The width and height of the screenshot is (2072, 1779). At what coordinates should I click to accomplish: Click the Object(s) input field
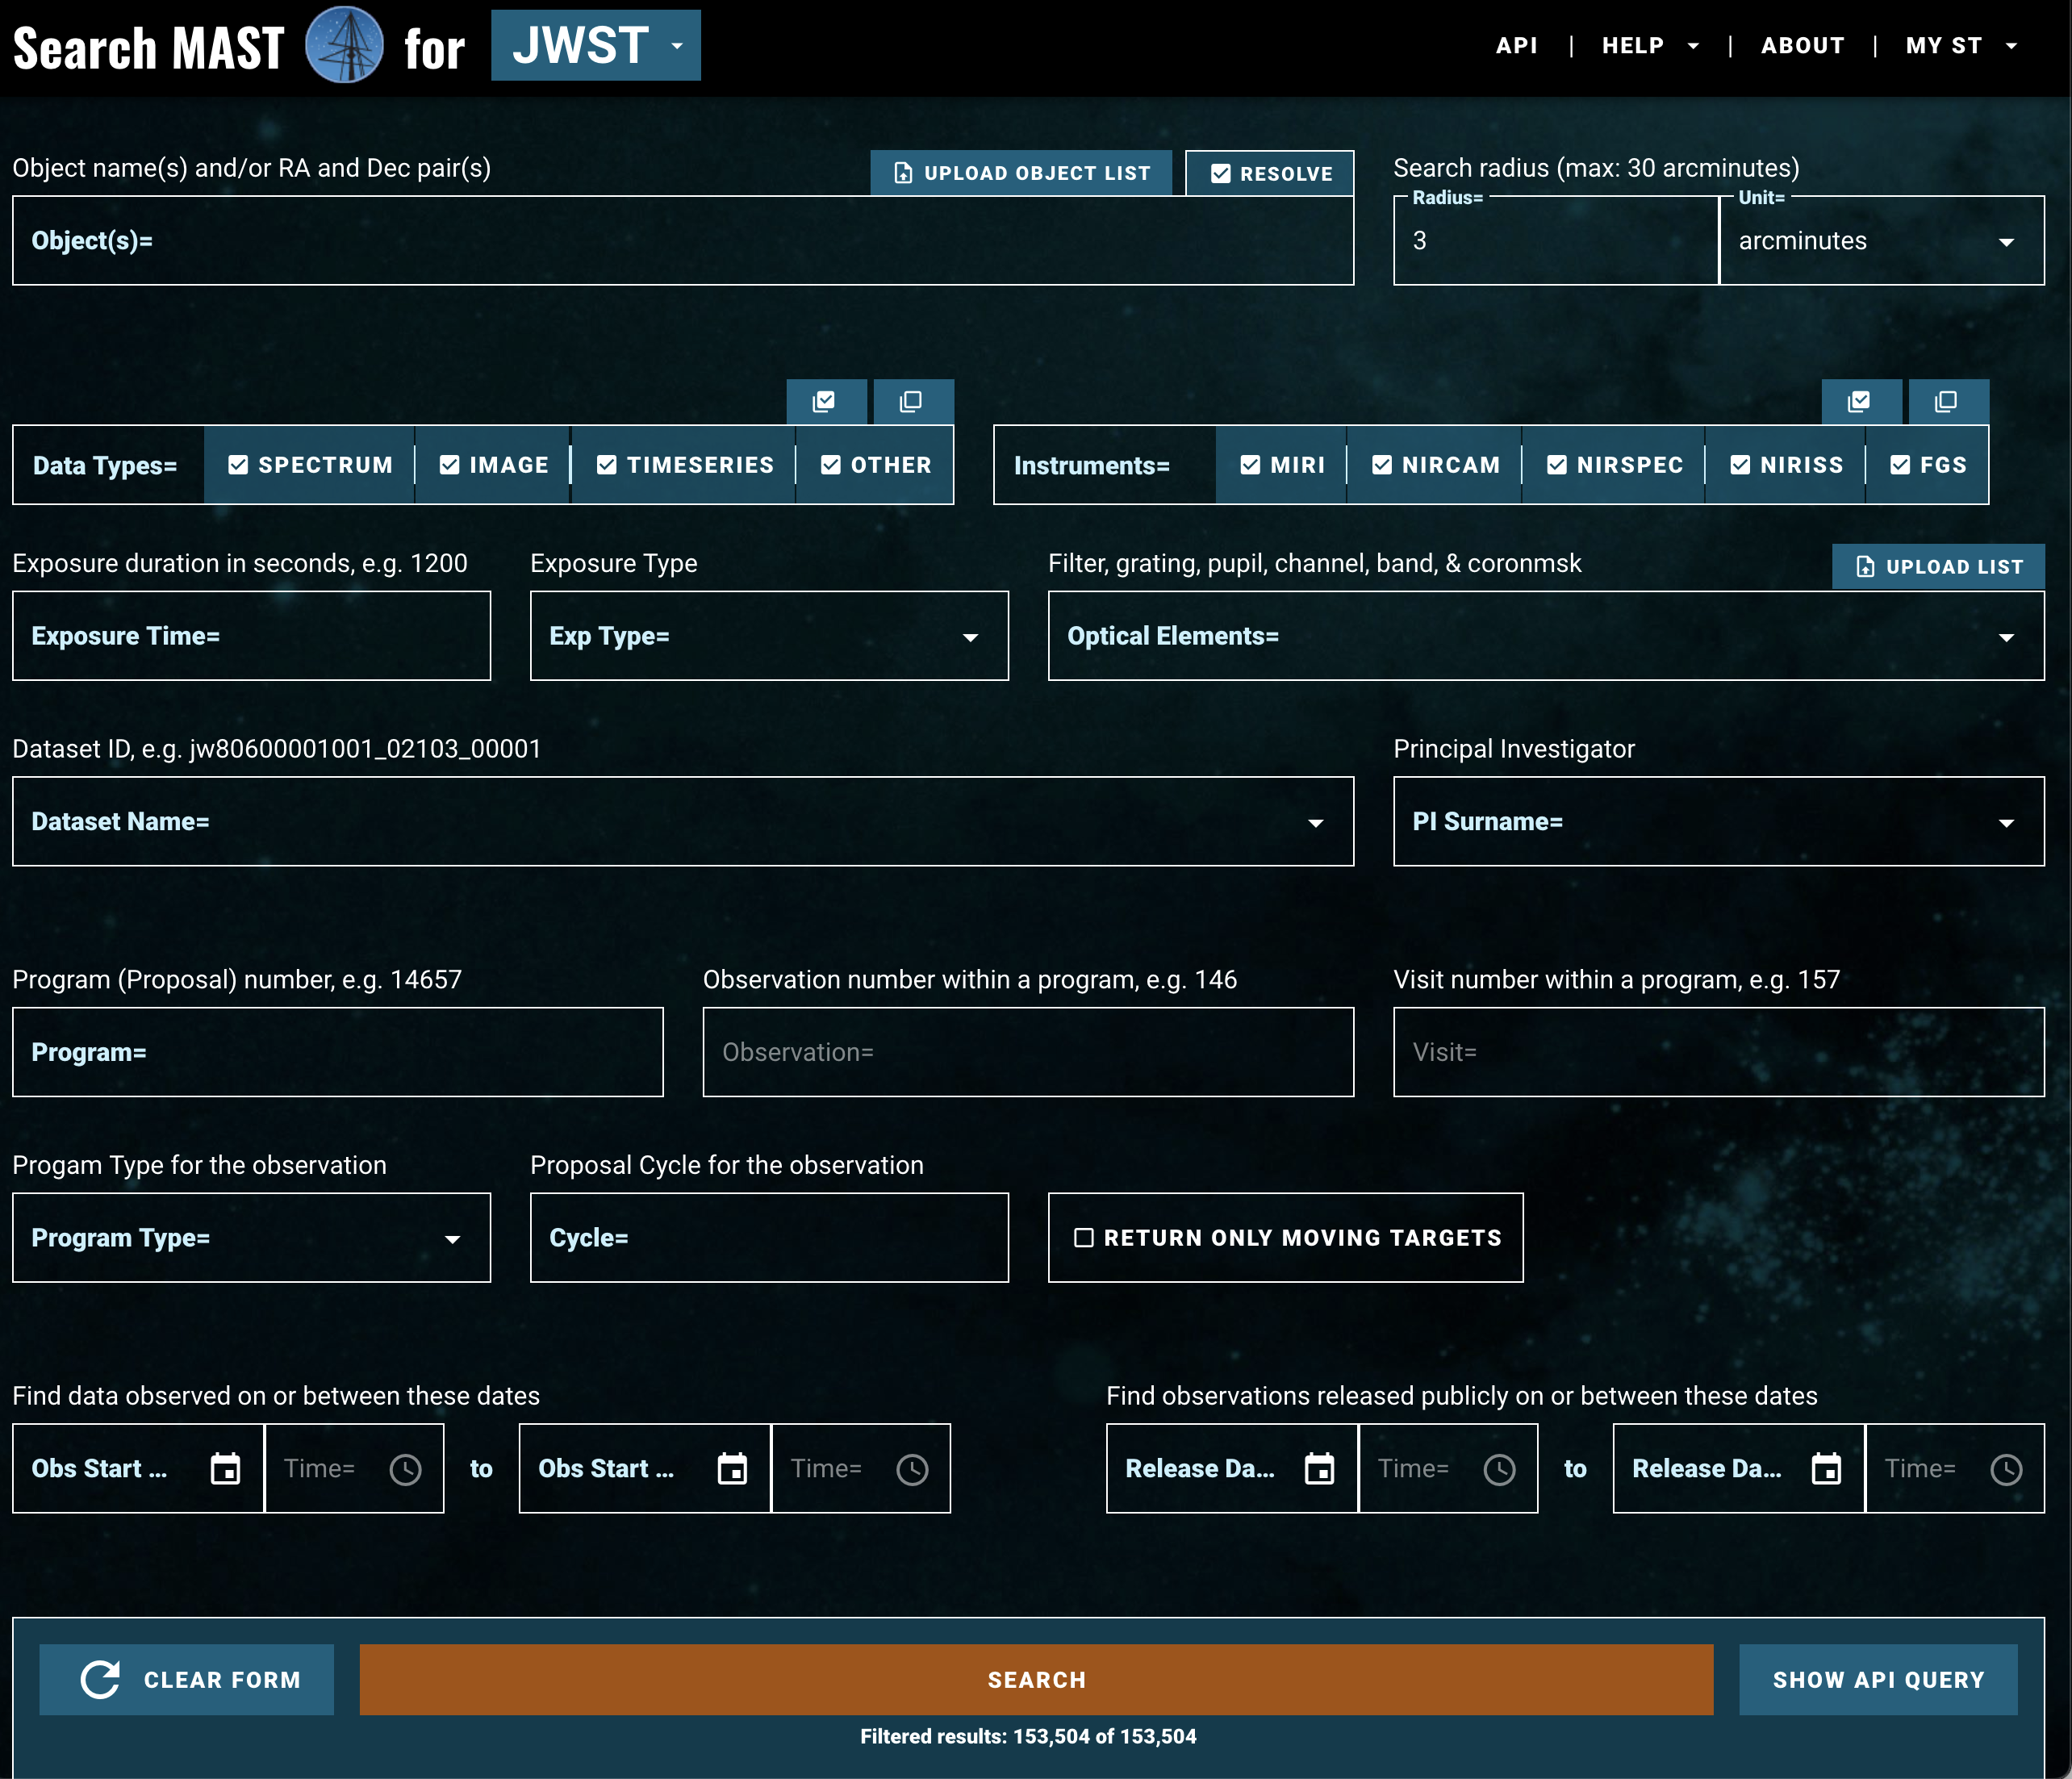coord(683,241)
